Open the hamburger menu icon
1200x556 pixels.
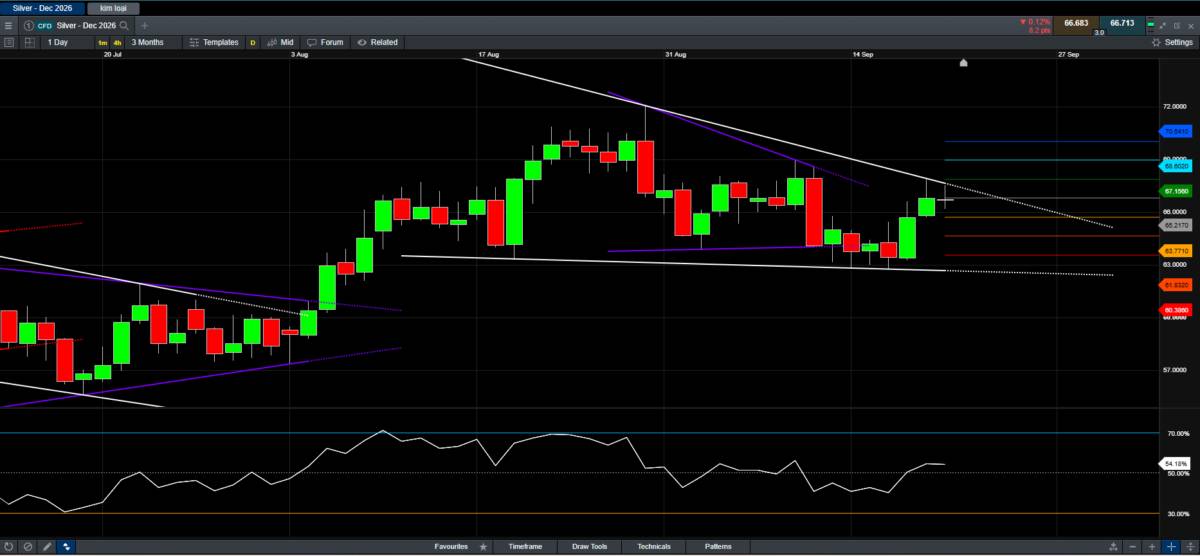pyautogui.click(x=9, y=24)
